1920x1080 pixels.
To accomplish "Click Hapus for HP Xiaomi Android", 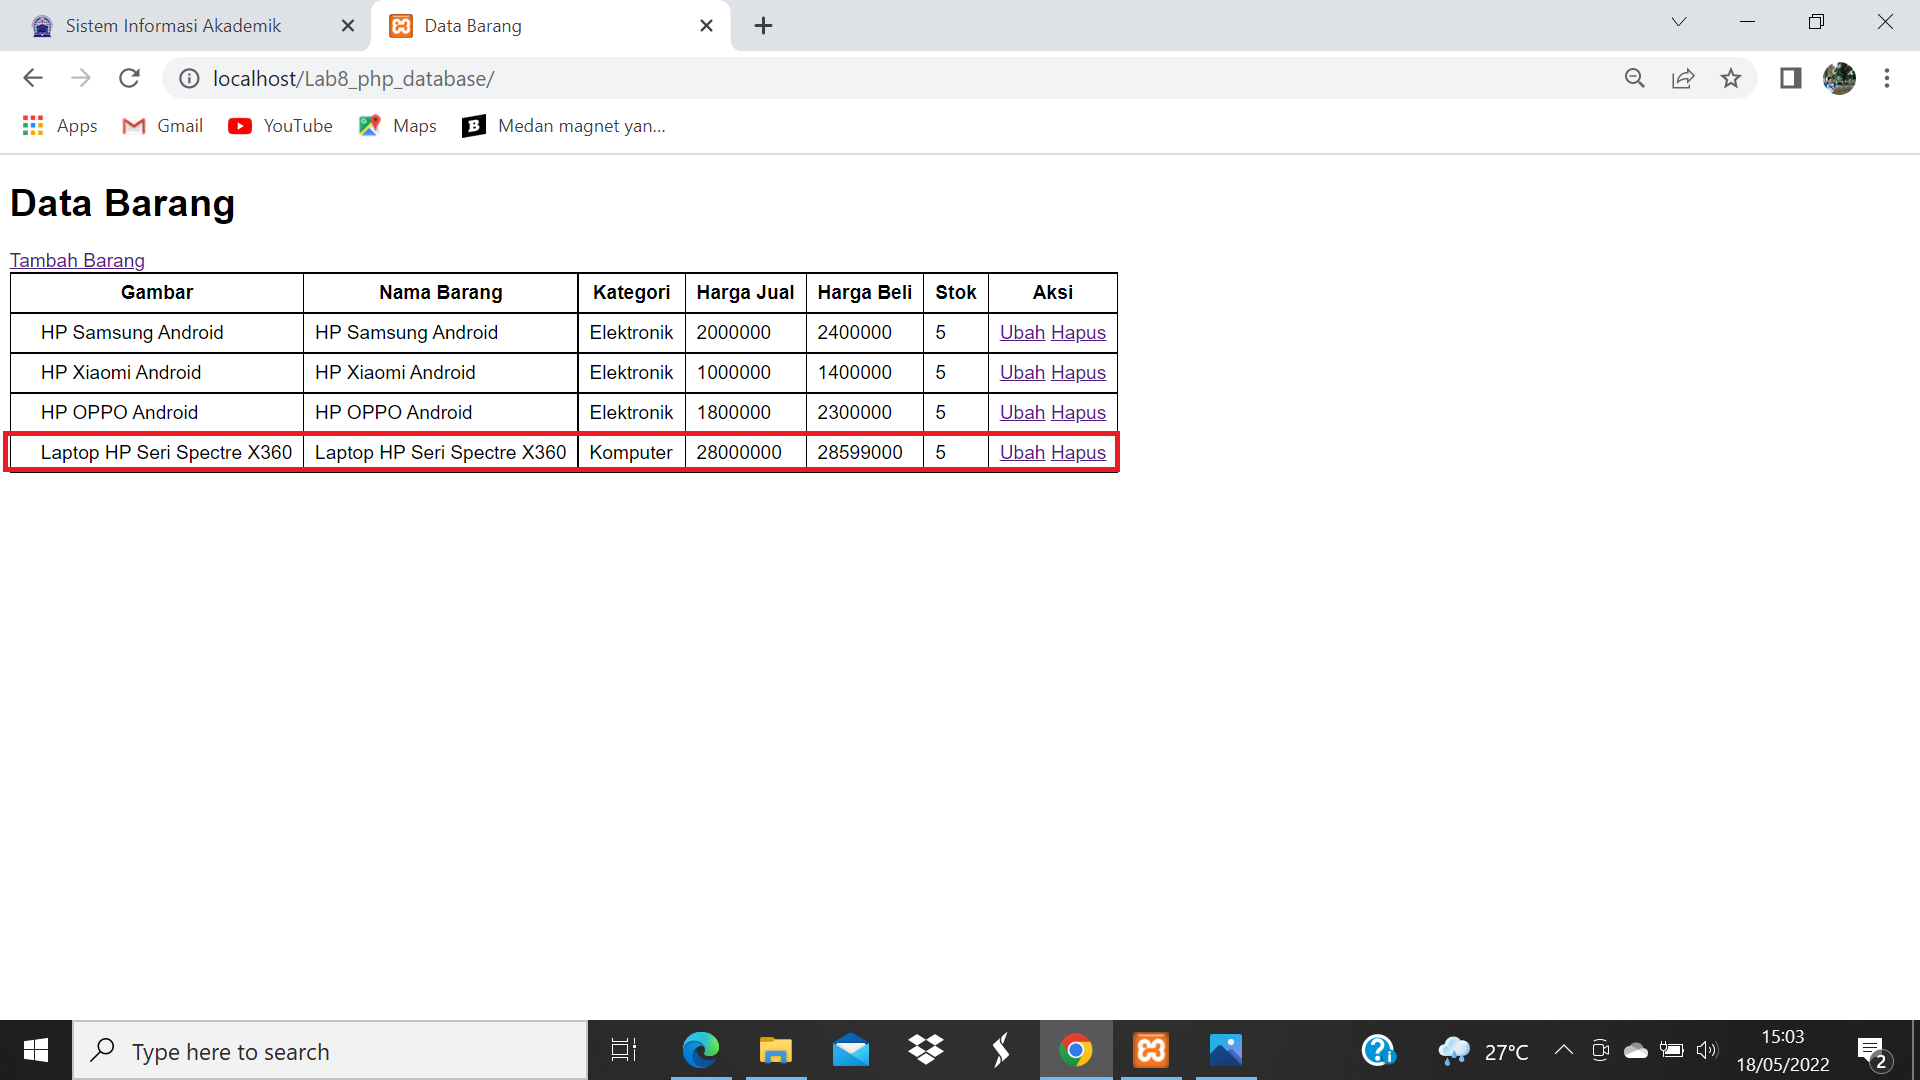I will tap(1078, 373).
